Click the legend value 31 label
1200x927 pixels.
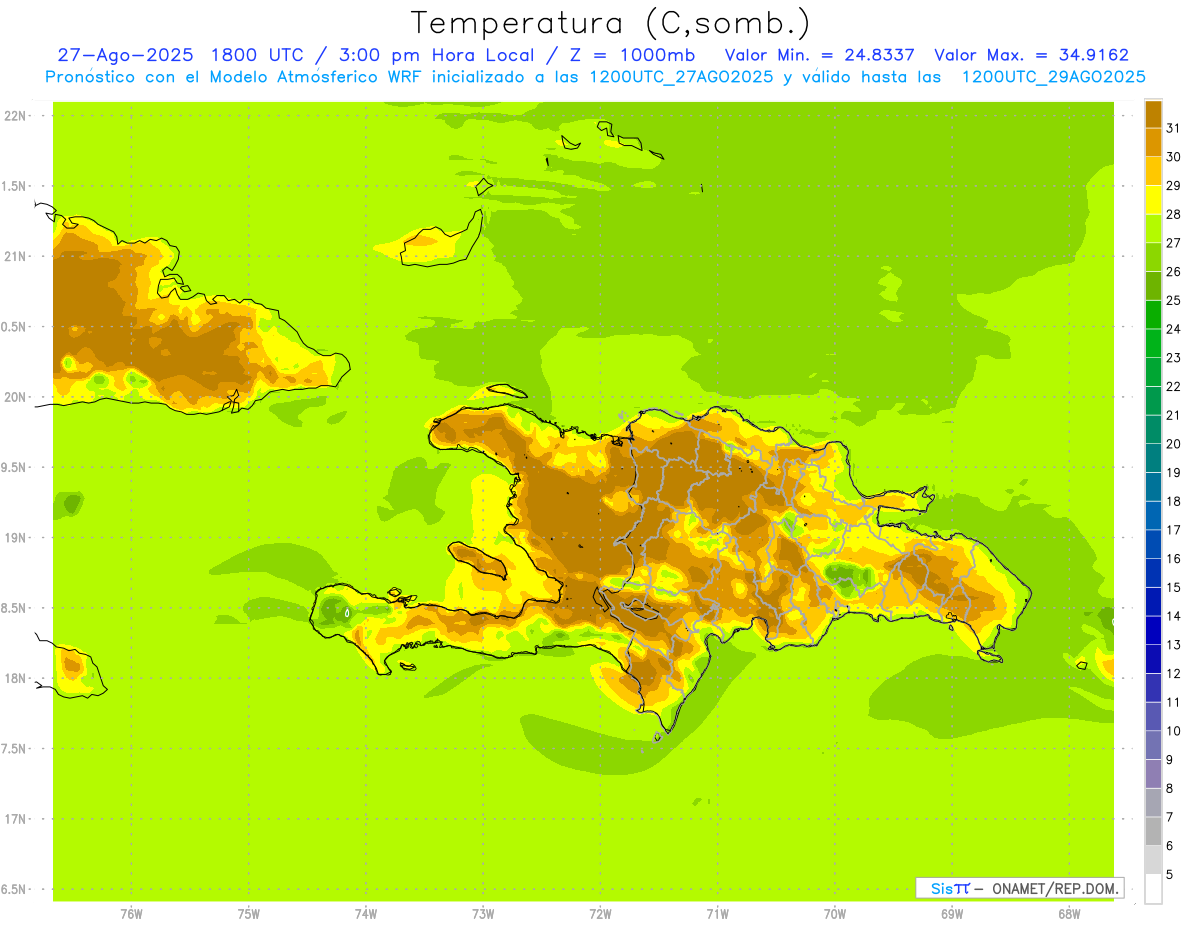pyautogui.click(x=1173, y=128)
